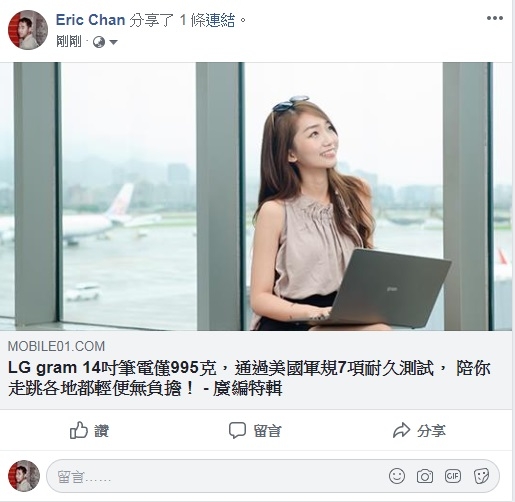Open the post options three-dots menu
The height and width of the screenshot is (502, 515).
pos(495,18)
